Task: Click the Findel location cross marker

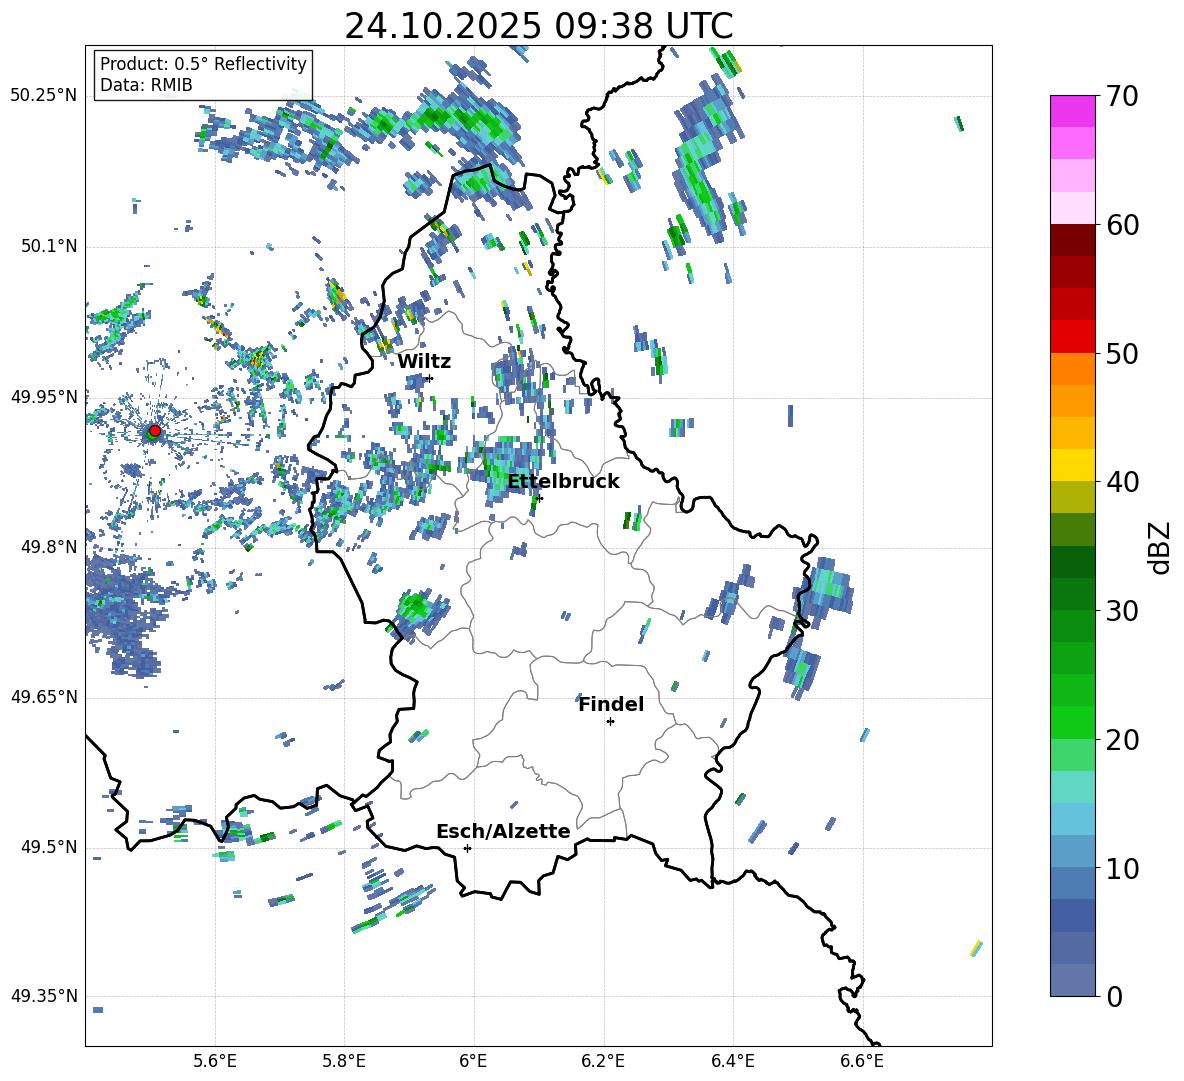Action: pos(610,722)
